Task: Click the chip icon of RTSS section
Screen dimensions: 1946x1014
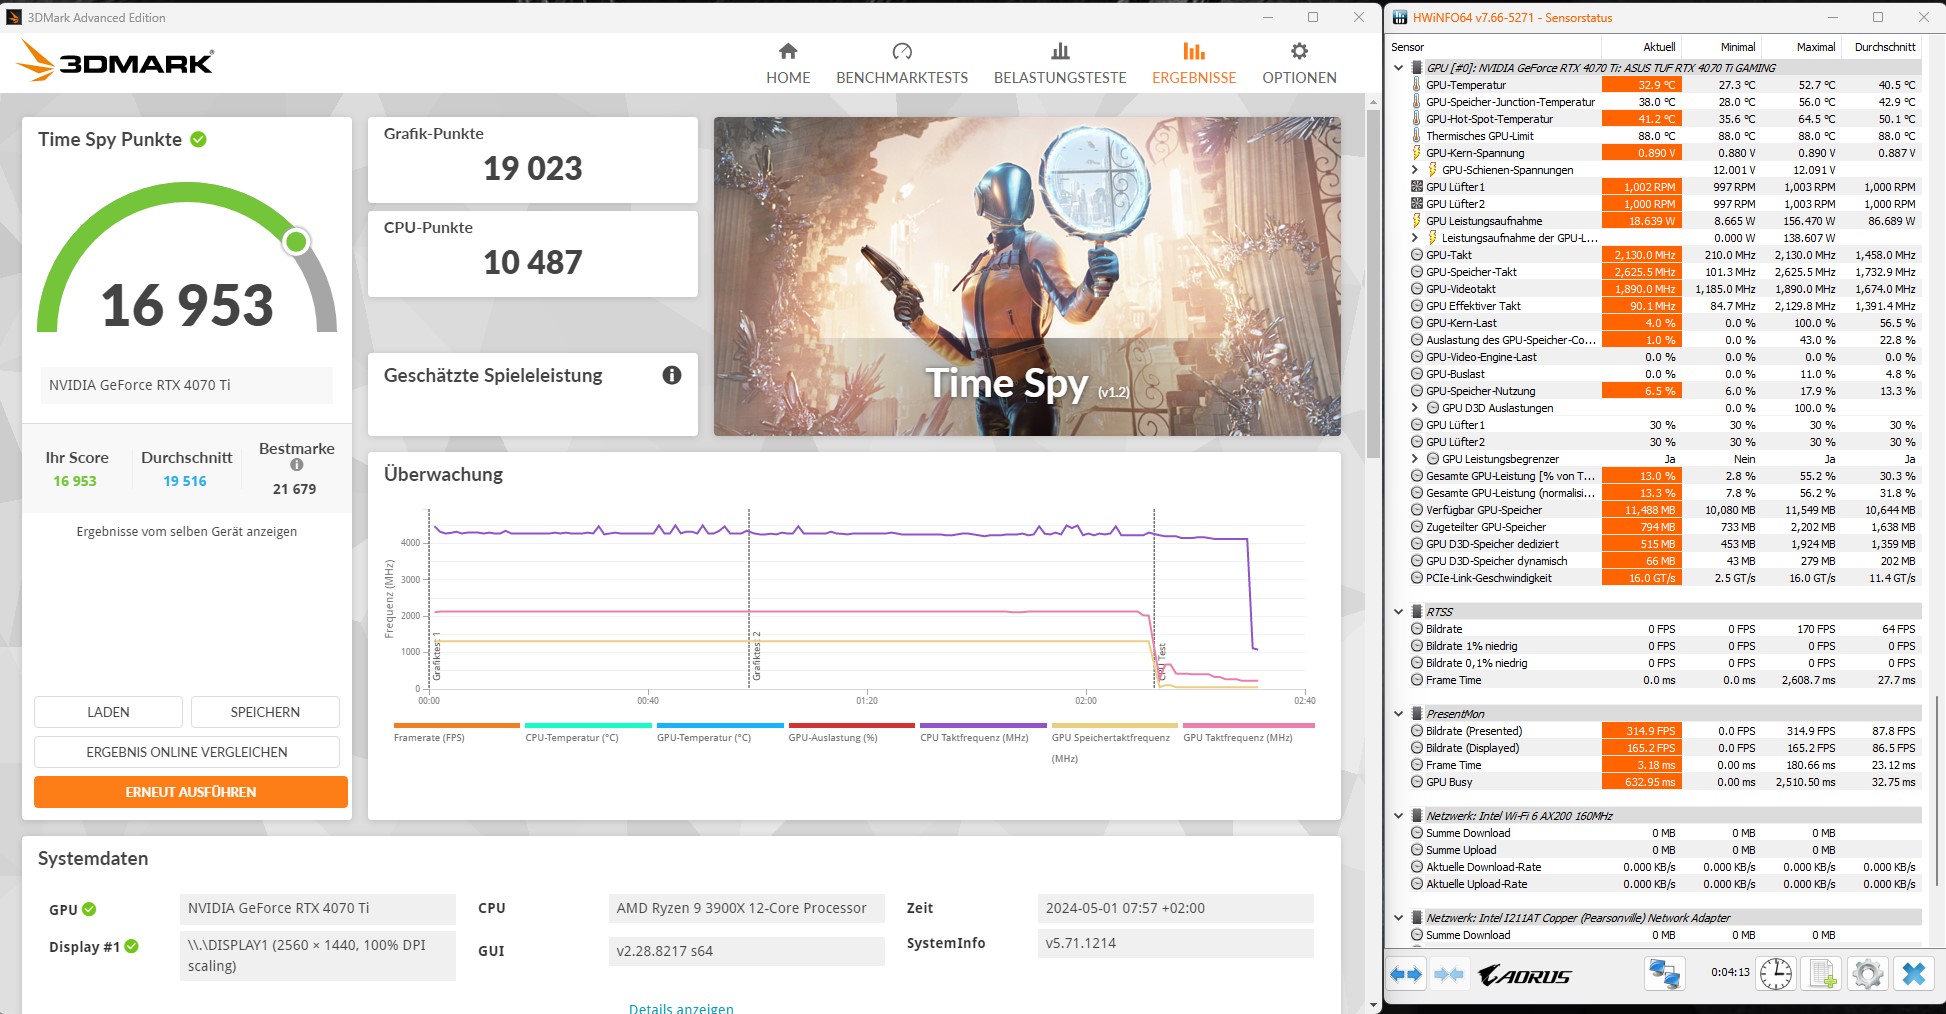Action: [1417, 612]
